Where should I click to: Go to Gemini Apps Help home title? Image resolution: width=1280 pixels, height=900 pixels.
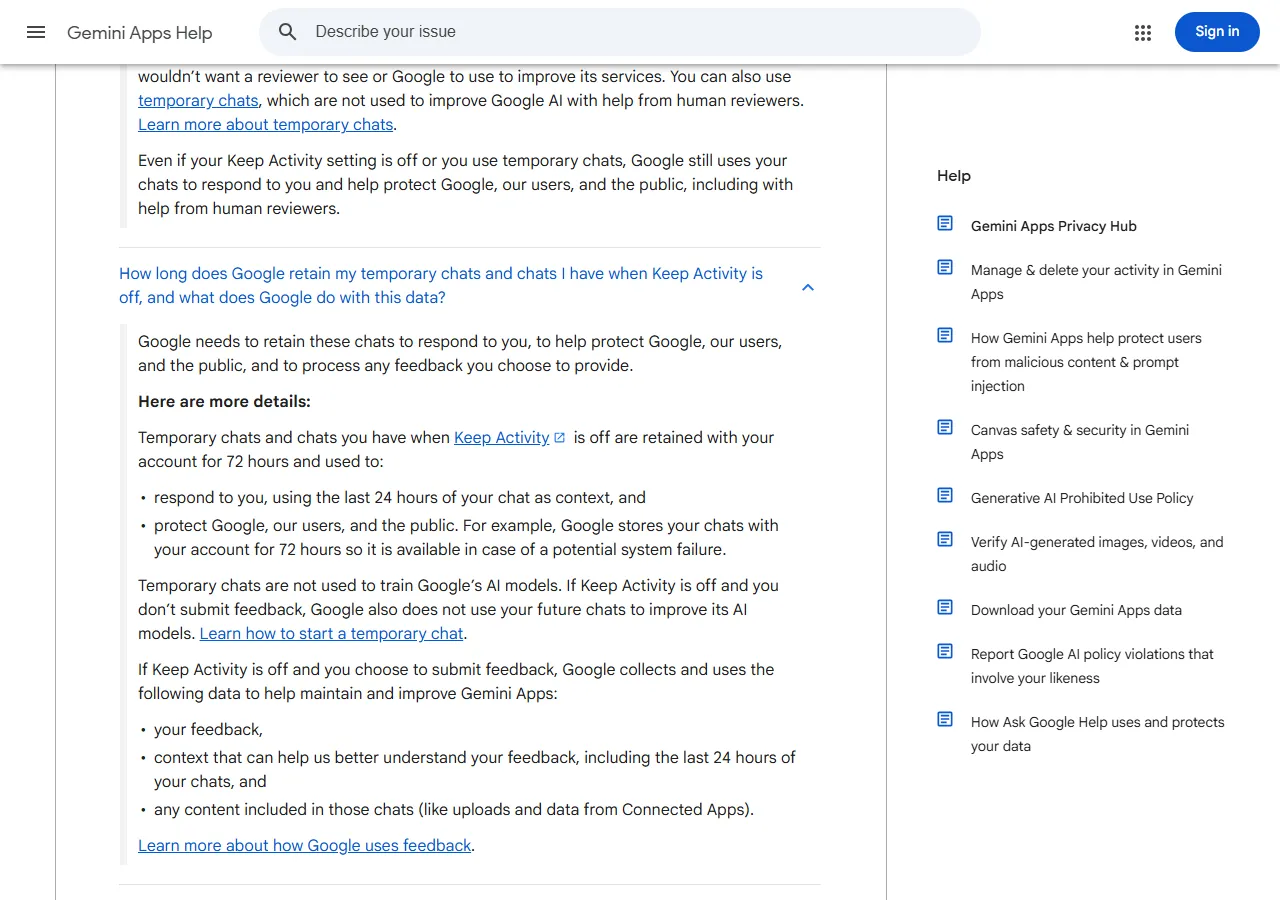coord(140,33)
